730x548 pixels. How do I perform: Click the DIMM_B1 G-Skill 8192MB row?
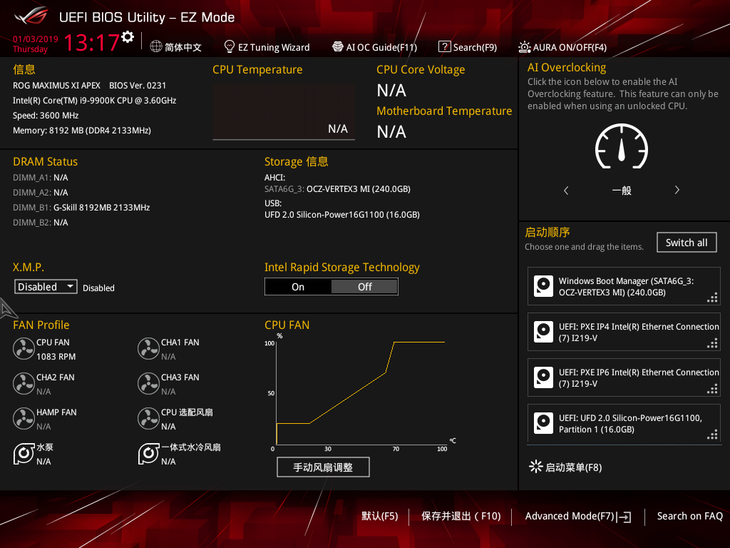pos(81,208)
